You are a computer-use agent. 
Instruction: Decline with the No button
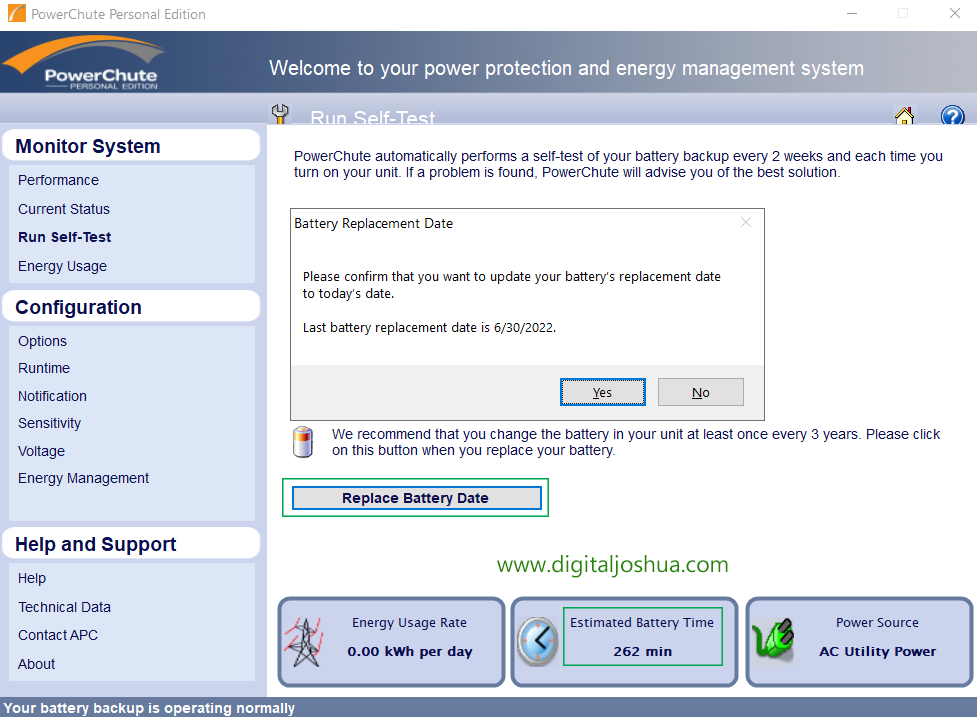[700, 392]
